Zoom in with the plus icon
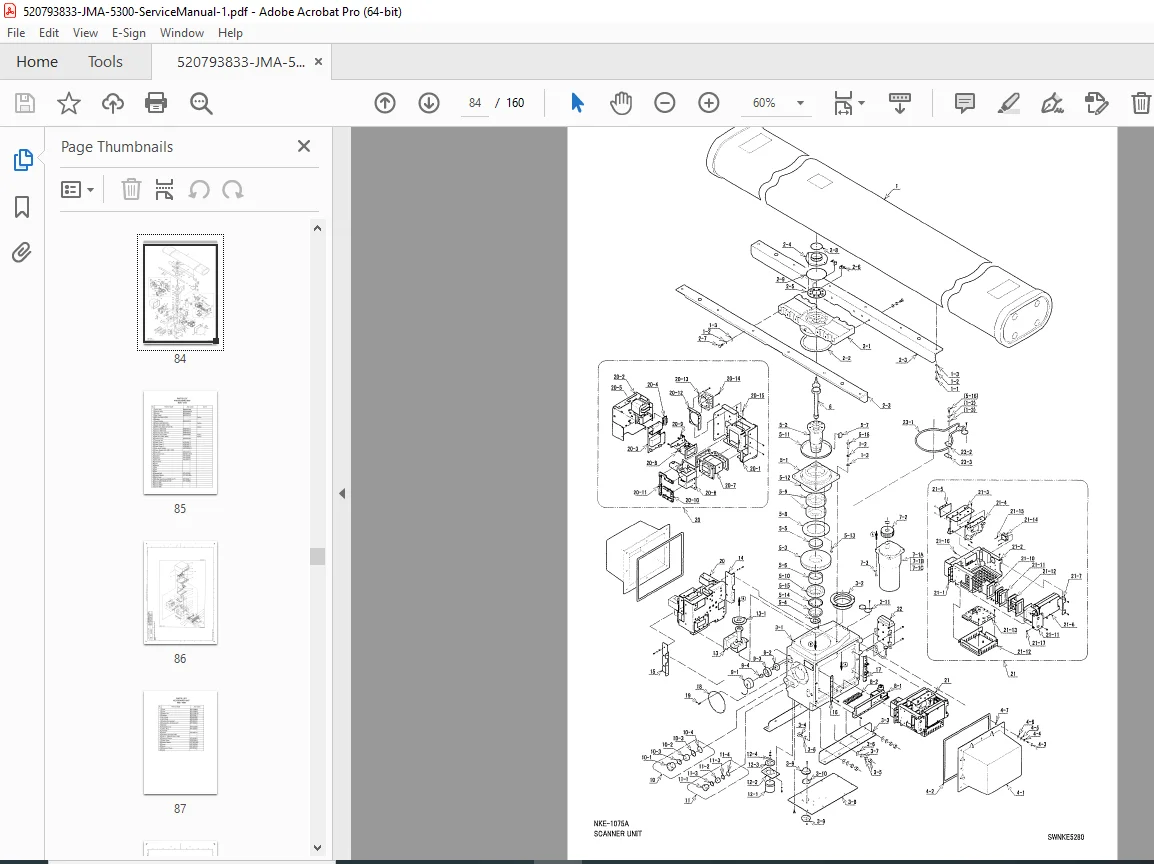This screenshot has width=1154, height=864. tap(709, 103)
